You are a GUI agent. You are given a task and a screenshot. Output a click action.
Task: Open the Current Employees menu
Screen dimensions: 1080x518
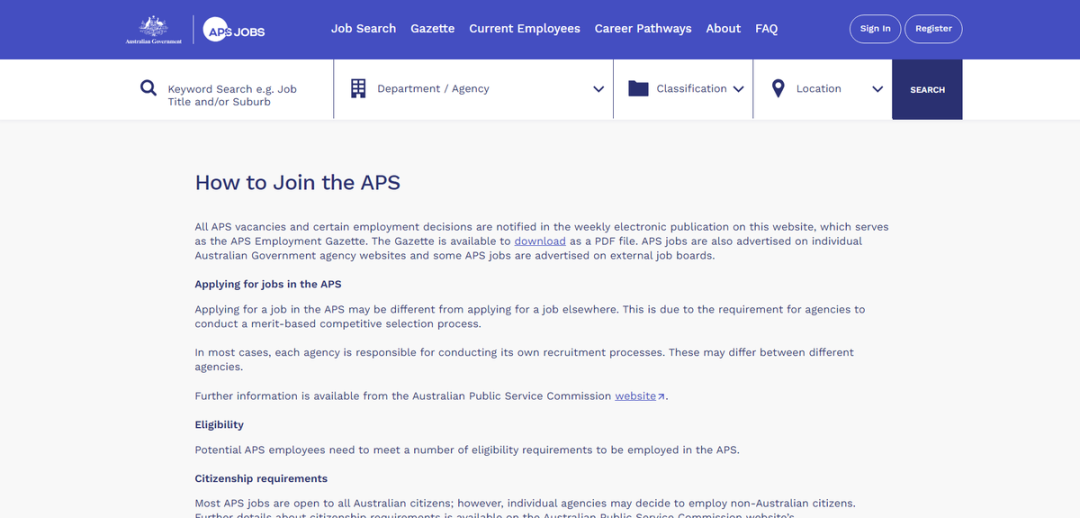coord(525,29)
